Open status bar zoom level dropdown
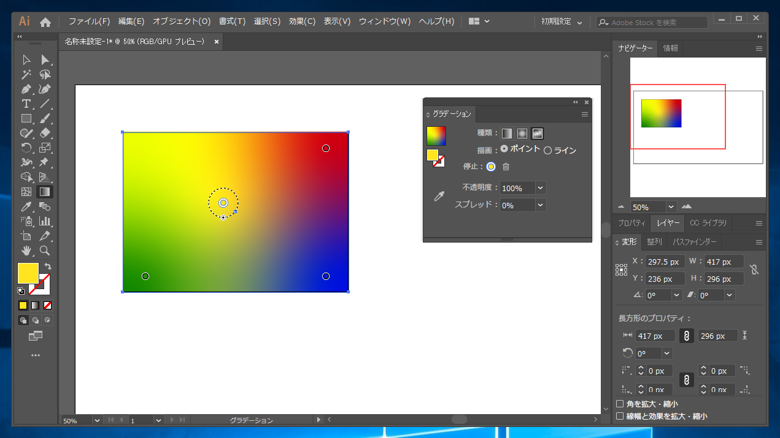 pyautogui.click(x=97, y=421)
